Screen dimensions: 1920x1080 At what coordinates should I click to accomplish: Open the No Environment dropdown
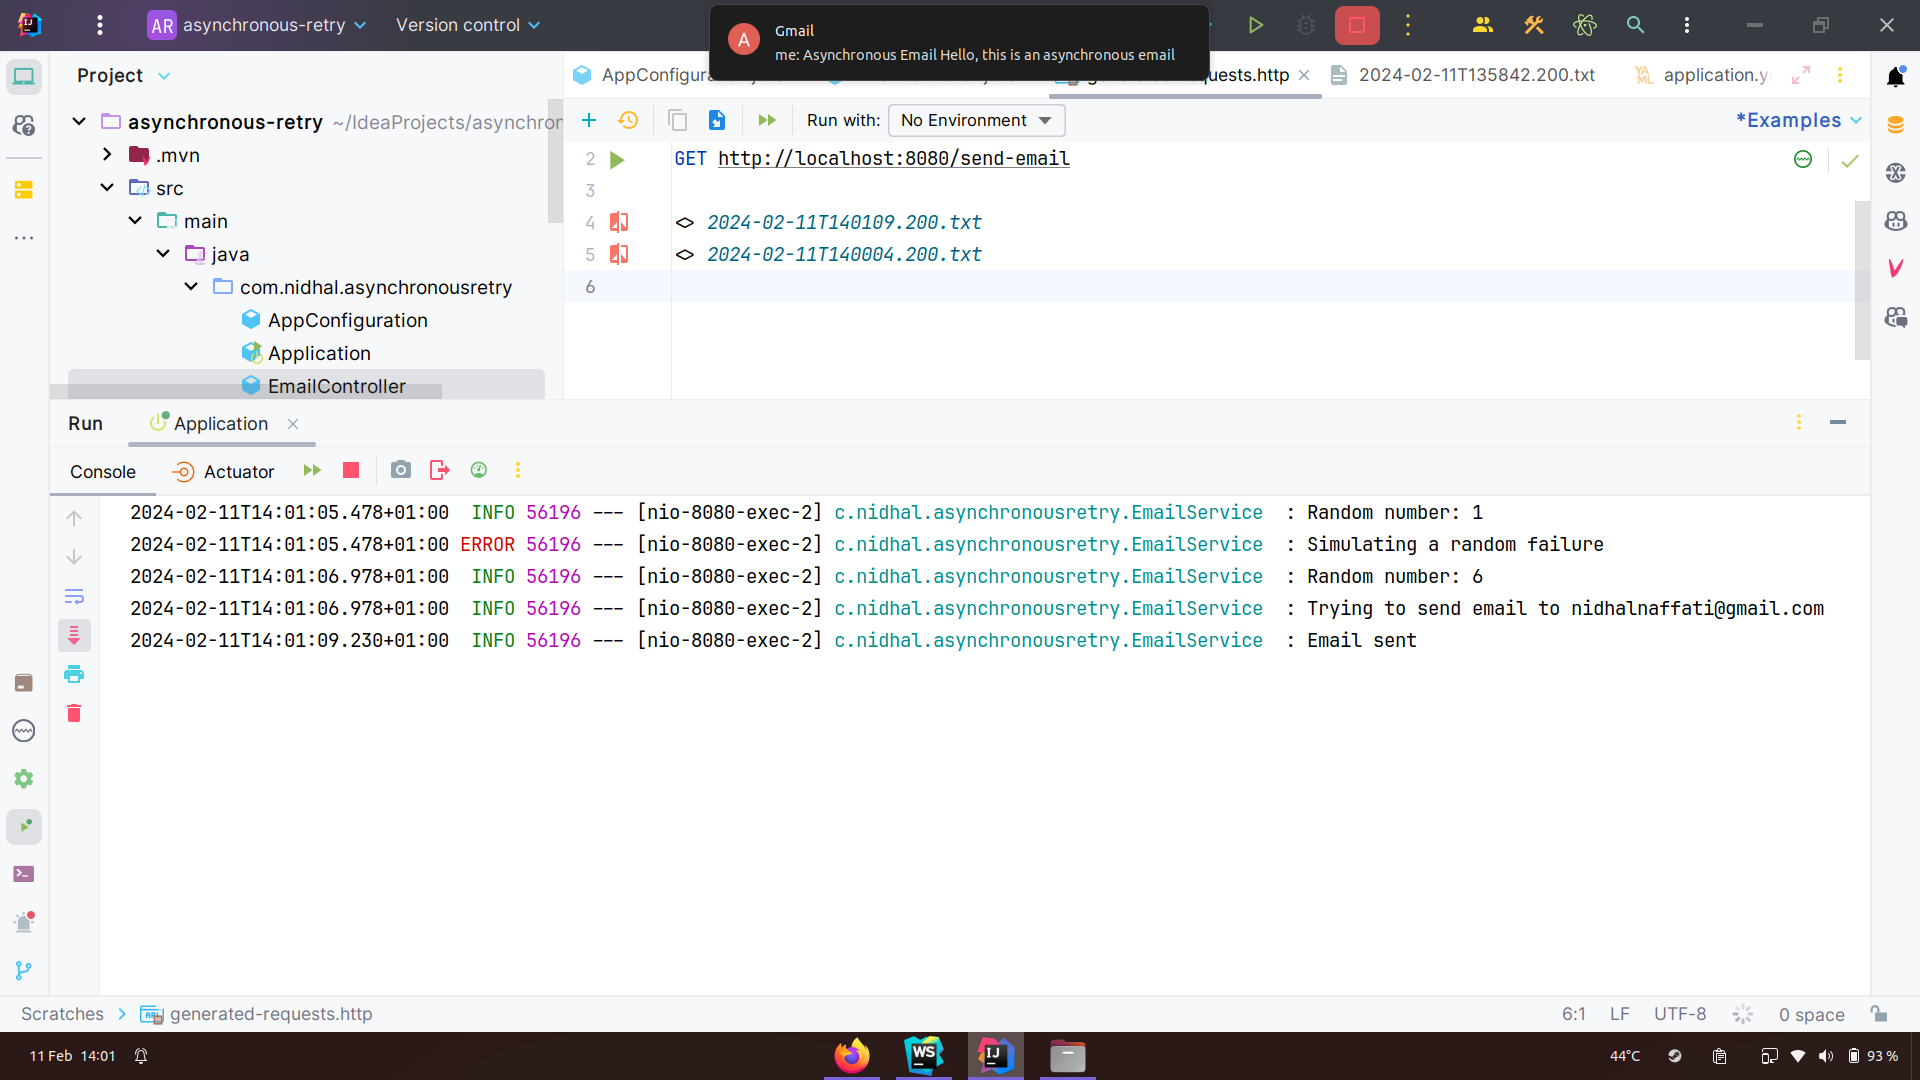click(x=975, y=120)
